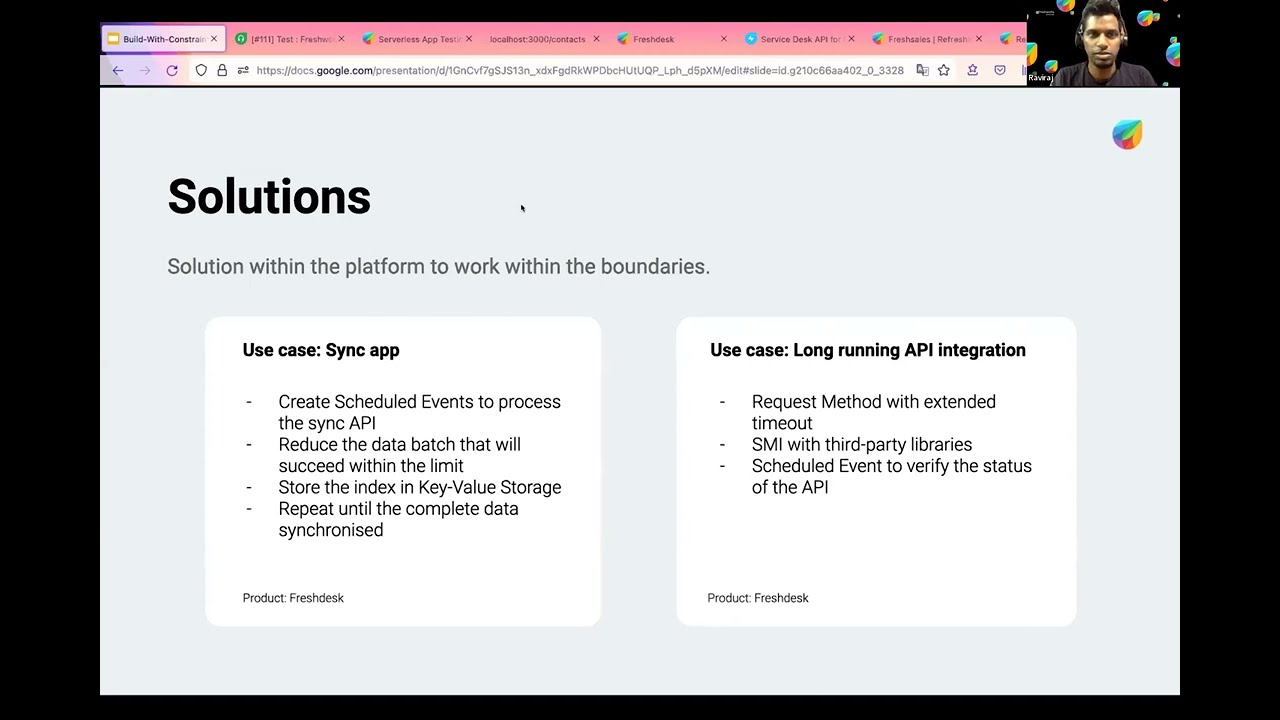This screenshot has height=720, width=1280.
Task: Open the Freshsales | Refresh tab
Action: (927, 39)
